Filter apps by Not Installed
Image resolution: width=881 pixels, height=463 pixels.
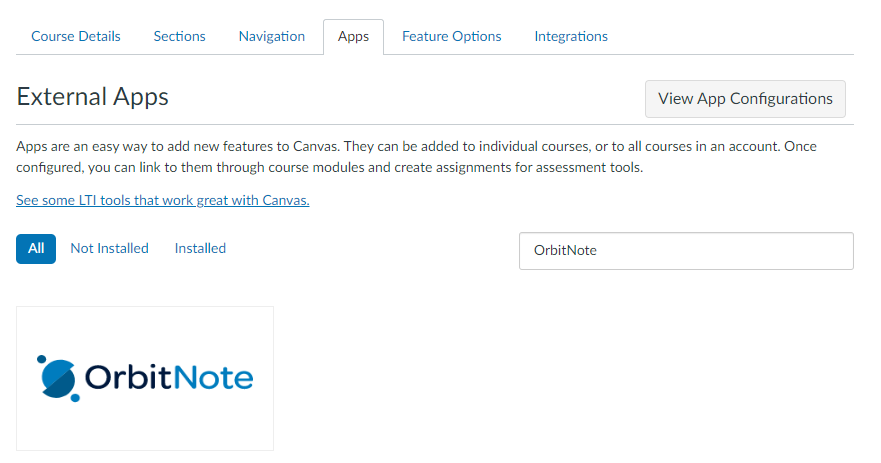tap(109, 248)
